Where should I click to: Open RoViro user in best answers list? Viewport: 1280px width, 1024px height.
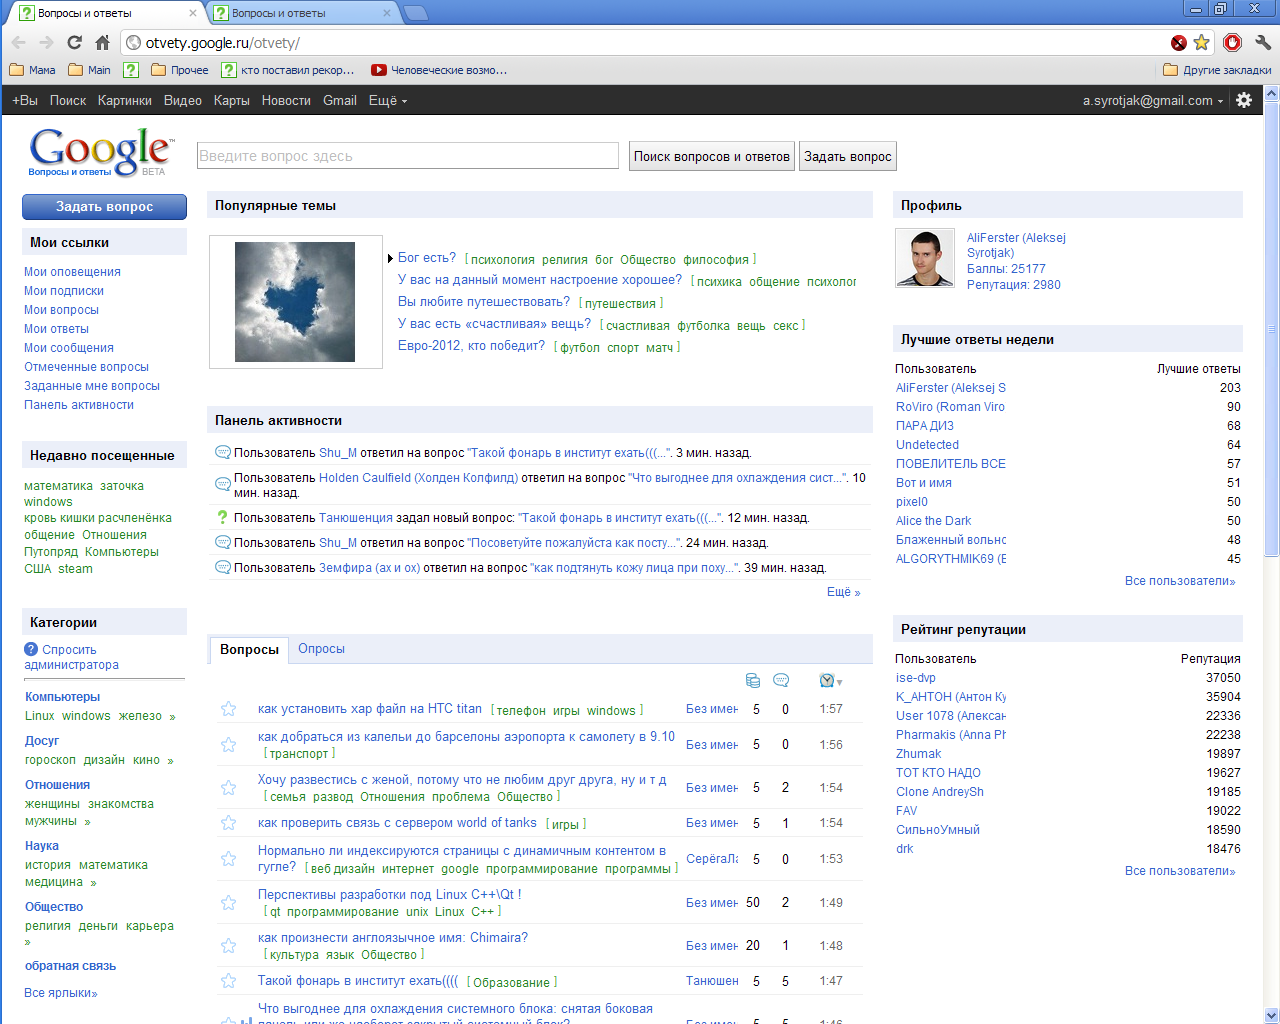pos(950,407)
